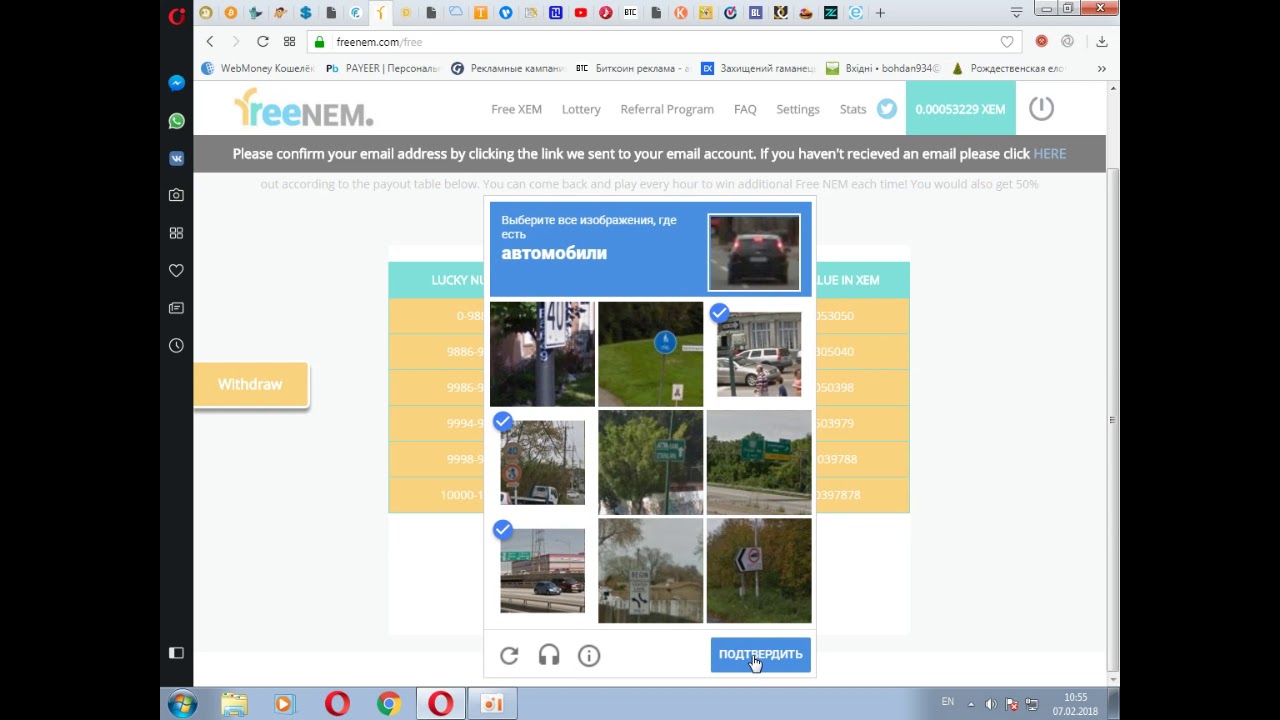Viewport: 1280px width, 720px height.
Task: Show hidden system tray icons arrow
Action: click(x=970, y=704)
